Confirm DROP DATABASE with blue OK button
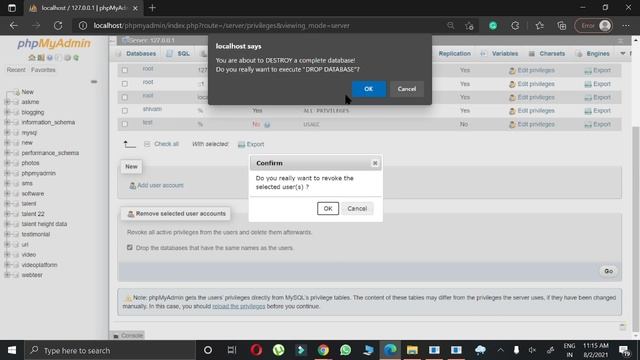Screen dimensions: 640x360 (368, 89)
